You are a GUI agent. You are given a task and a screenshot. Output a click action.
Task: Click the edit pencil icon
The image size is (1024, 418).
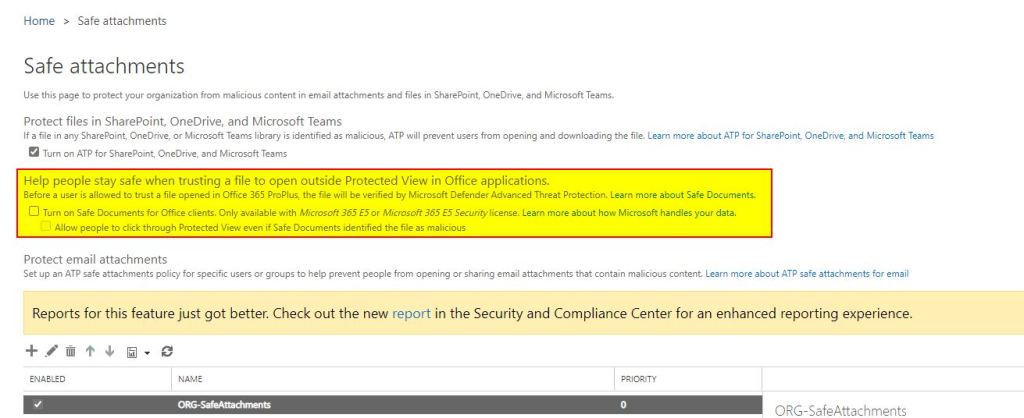51,351
